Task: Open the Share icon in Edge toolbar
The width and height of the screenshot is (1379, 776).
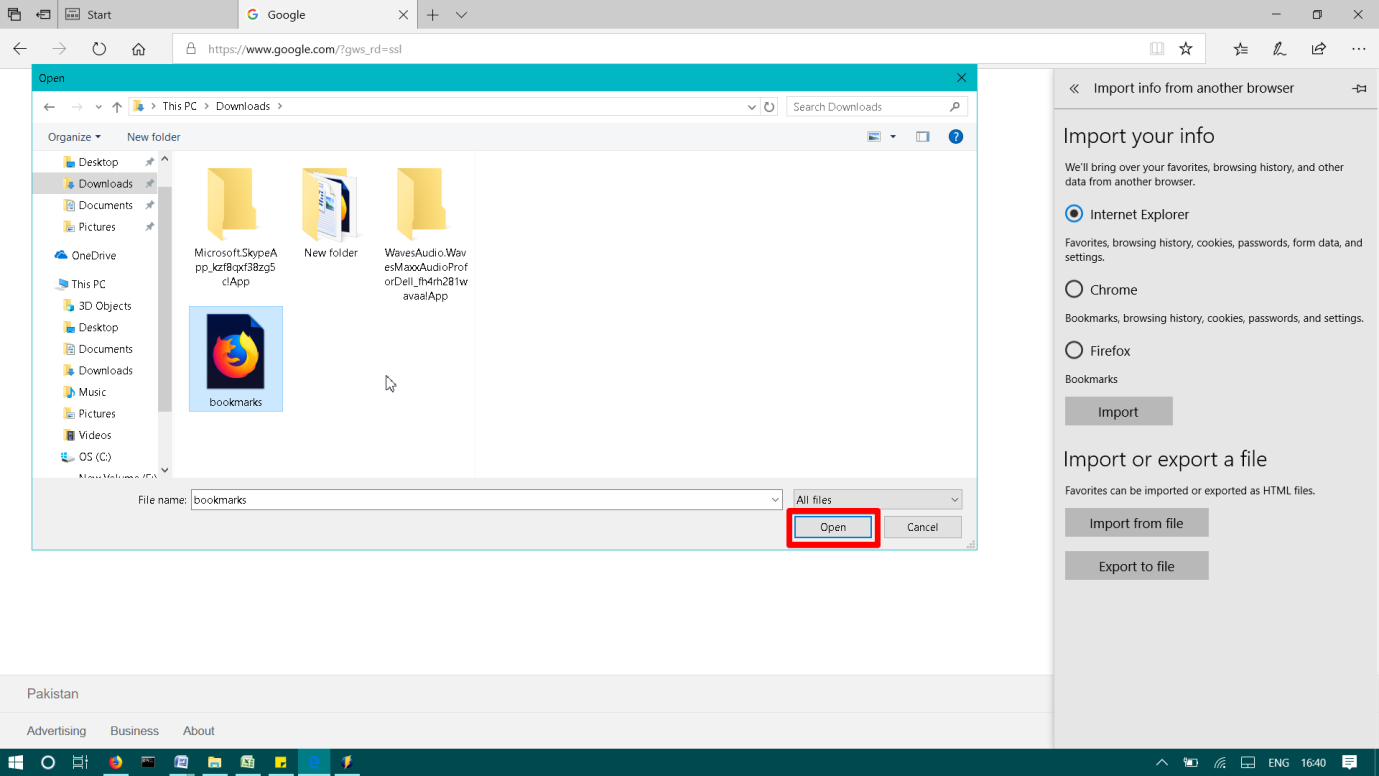Action: (x=1319, y=49)
